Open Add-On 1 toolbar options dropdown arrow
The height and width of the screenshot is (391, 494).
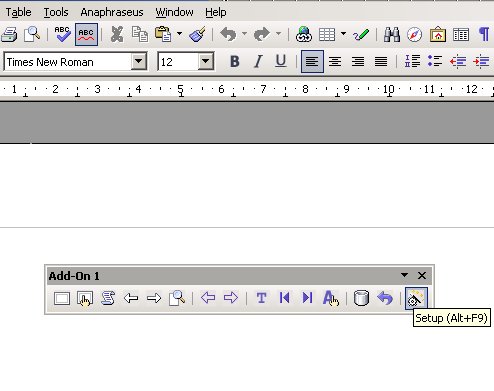[404, 275]
